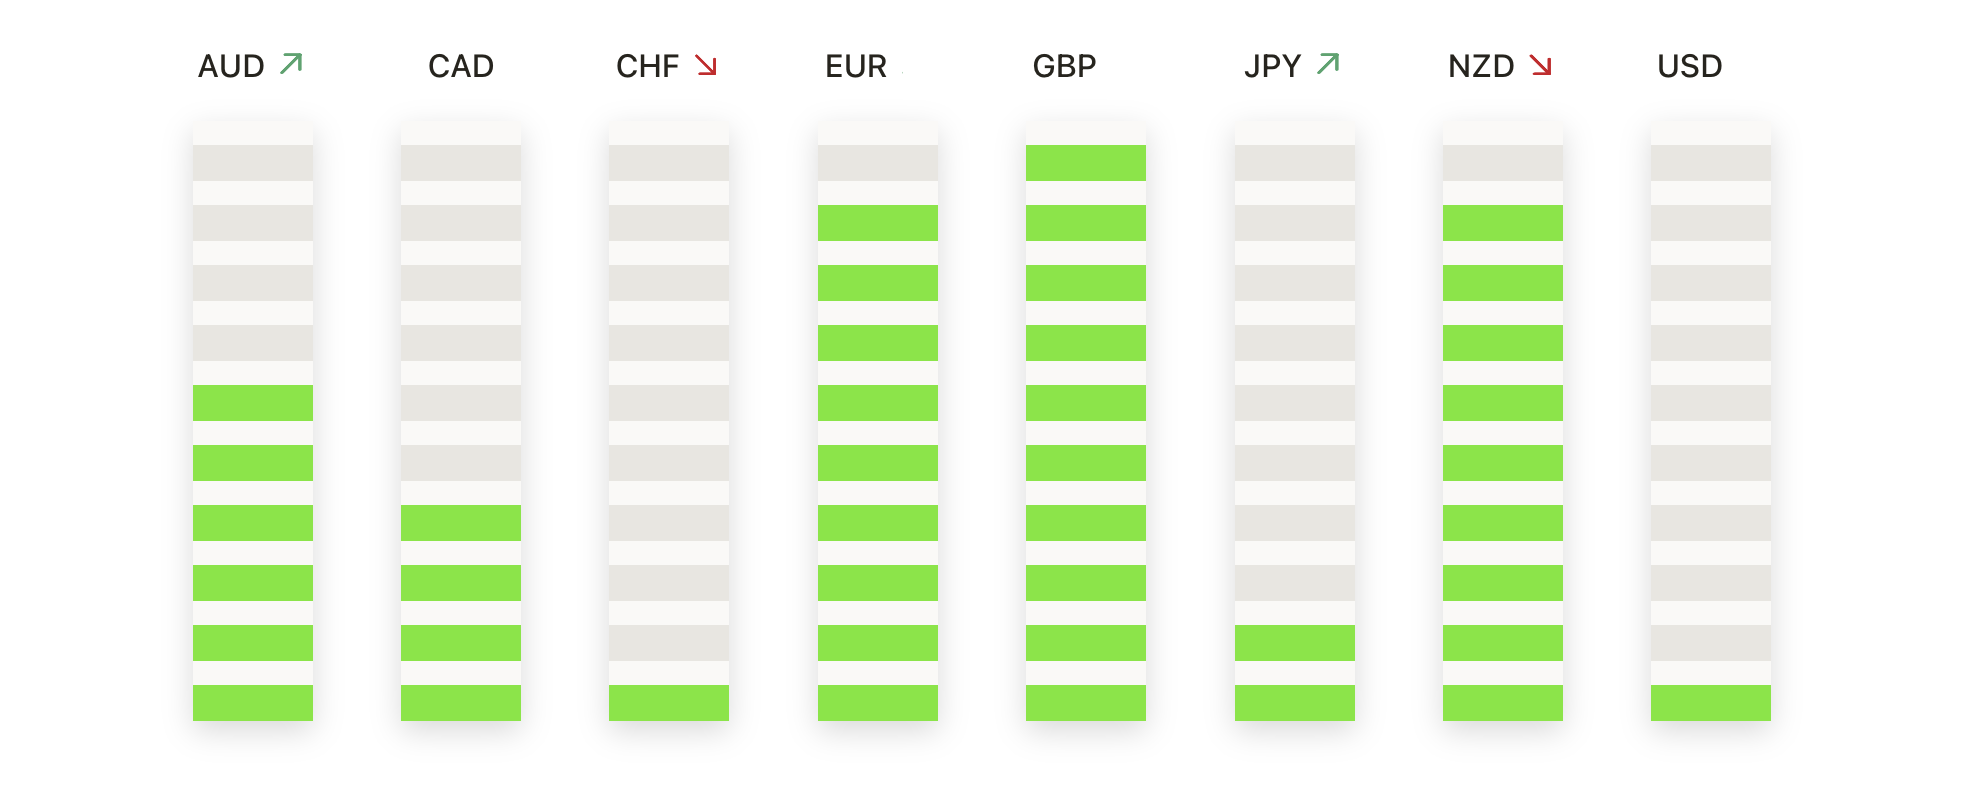Click the upper green segment of JPY meter
This screenshot has height=790, width=1962.
point(1295,643)
